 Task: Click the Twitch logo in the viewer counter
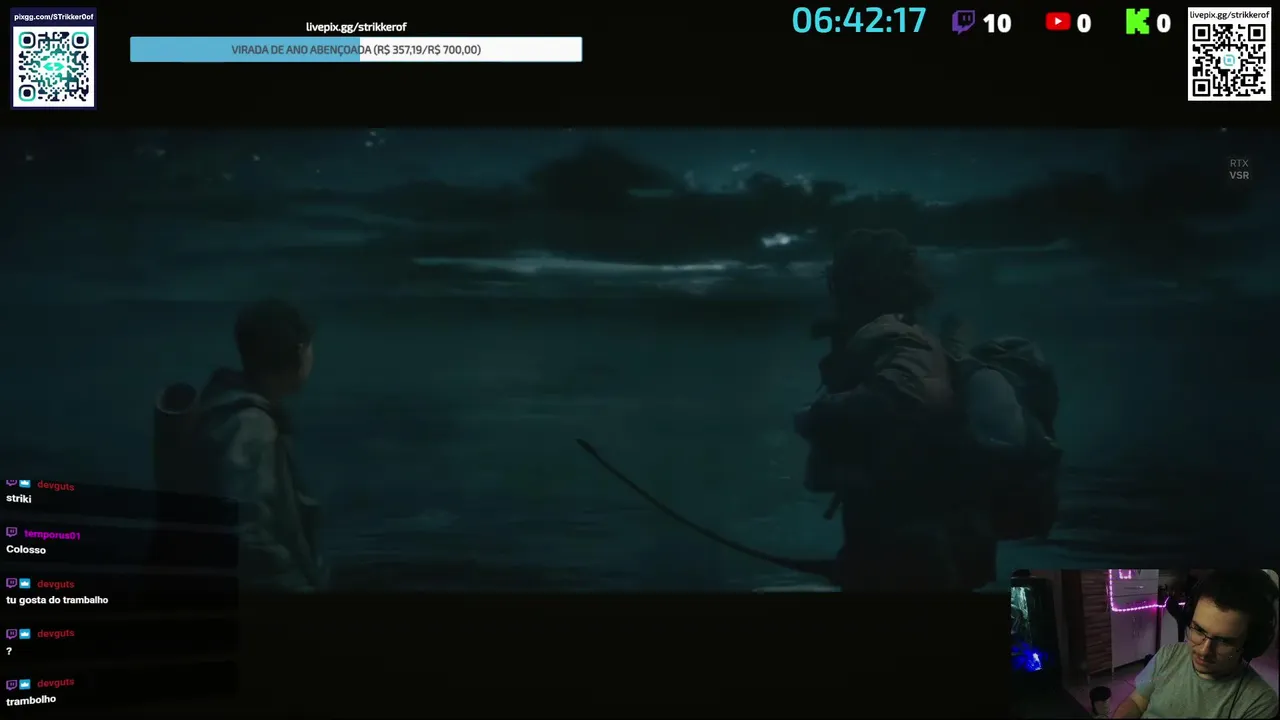click(963, 22)
